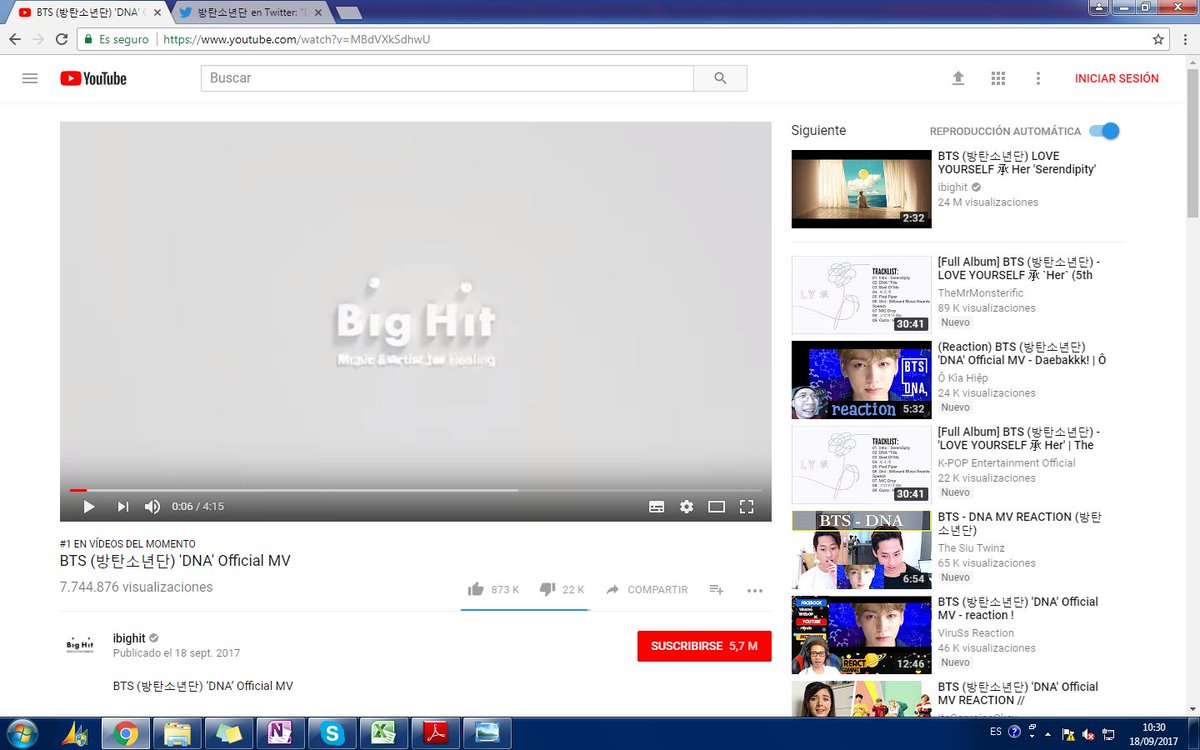This screenshot has height=750, width=1200.
Task: Switch to the Twitter browser tab
Action: tap(248, 12)
